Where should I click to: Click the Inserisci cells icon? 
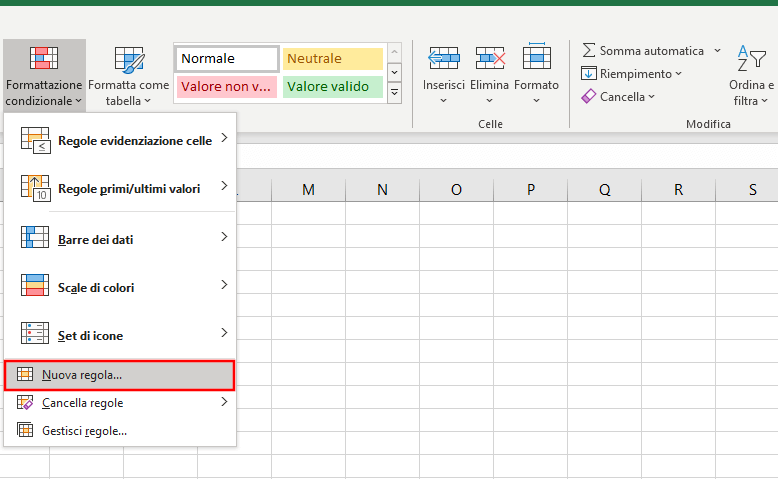point(444,58)
